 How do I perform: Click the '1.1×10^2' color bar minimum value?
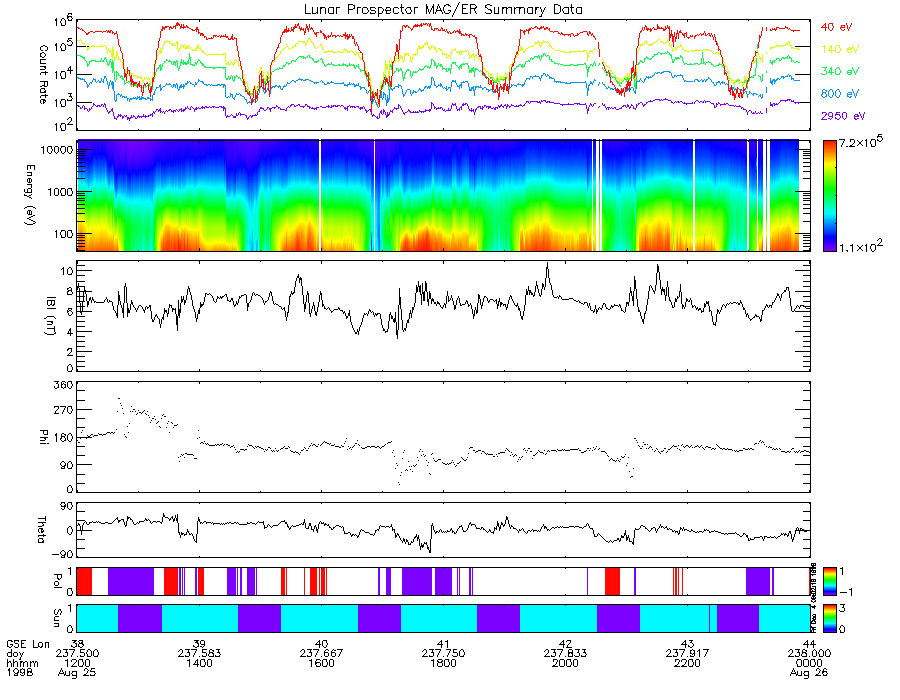click(861, 246)
